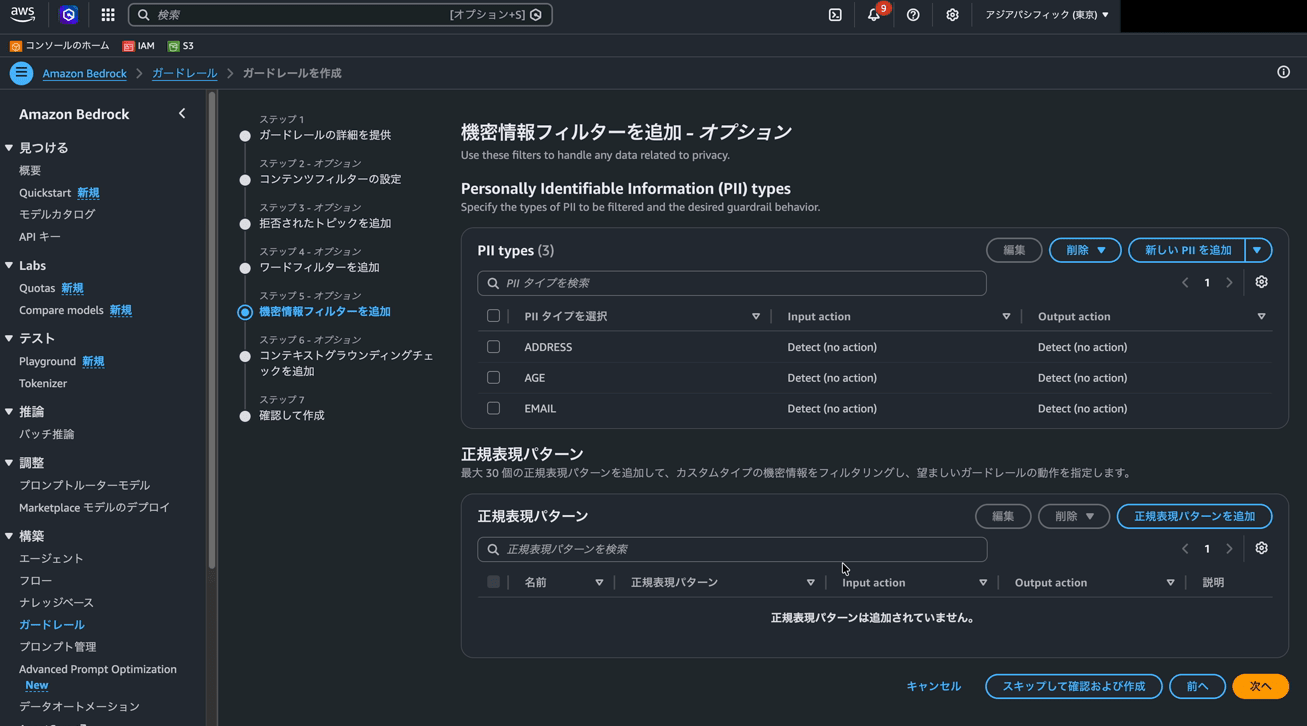The width and height of the screenshot is (1307, 726).
Task: Click the 前へ button
Action: coord(1197,686)
